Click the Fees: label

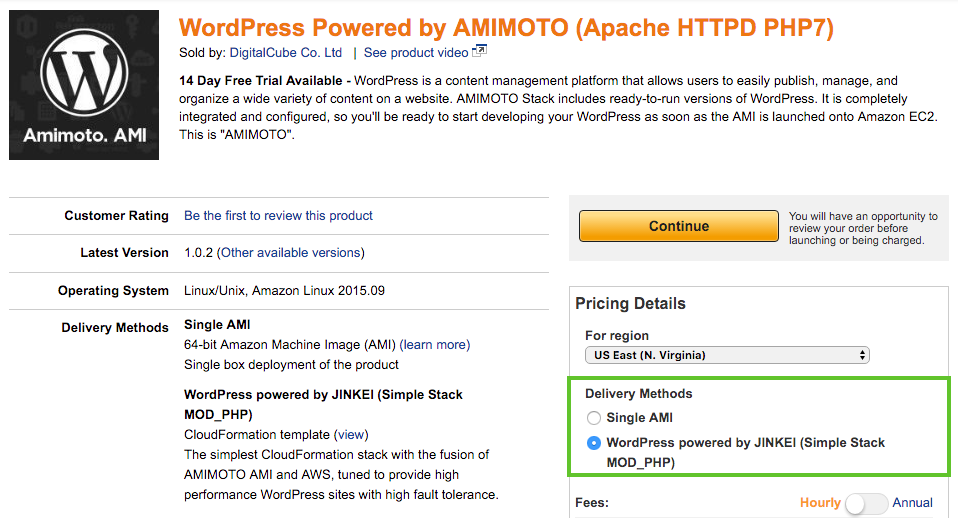(591, 503)
